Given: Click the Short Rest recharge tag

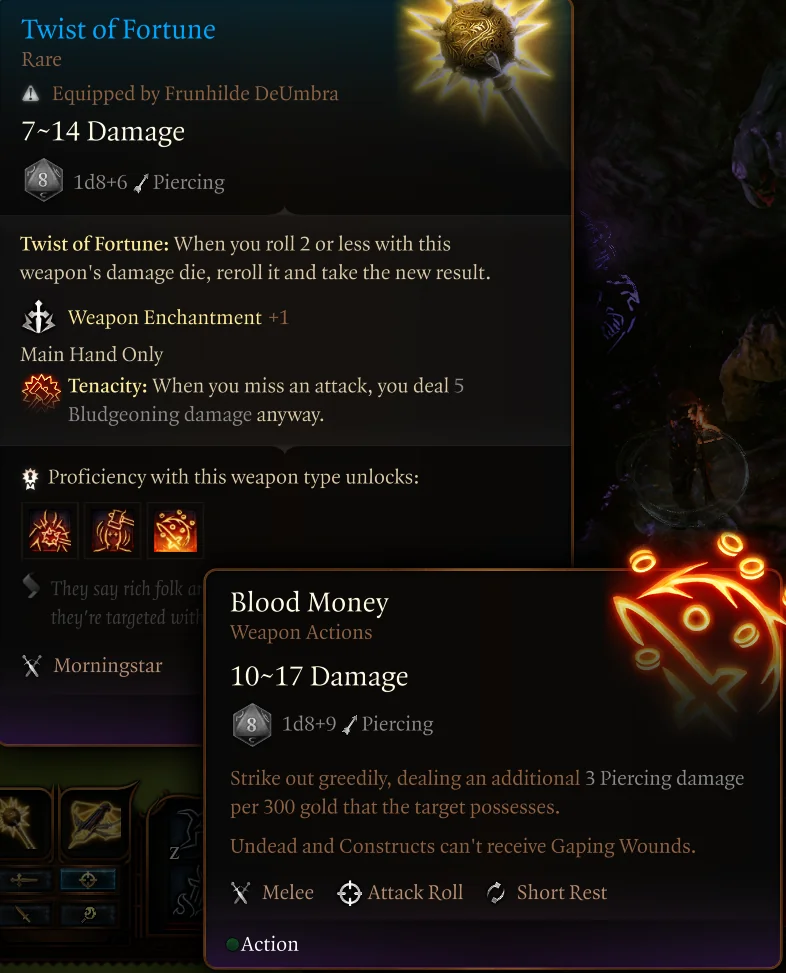Looking at the screenshot, I should click(547, 892).
